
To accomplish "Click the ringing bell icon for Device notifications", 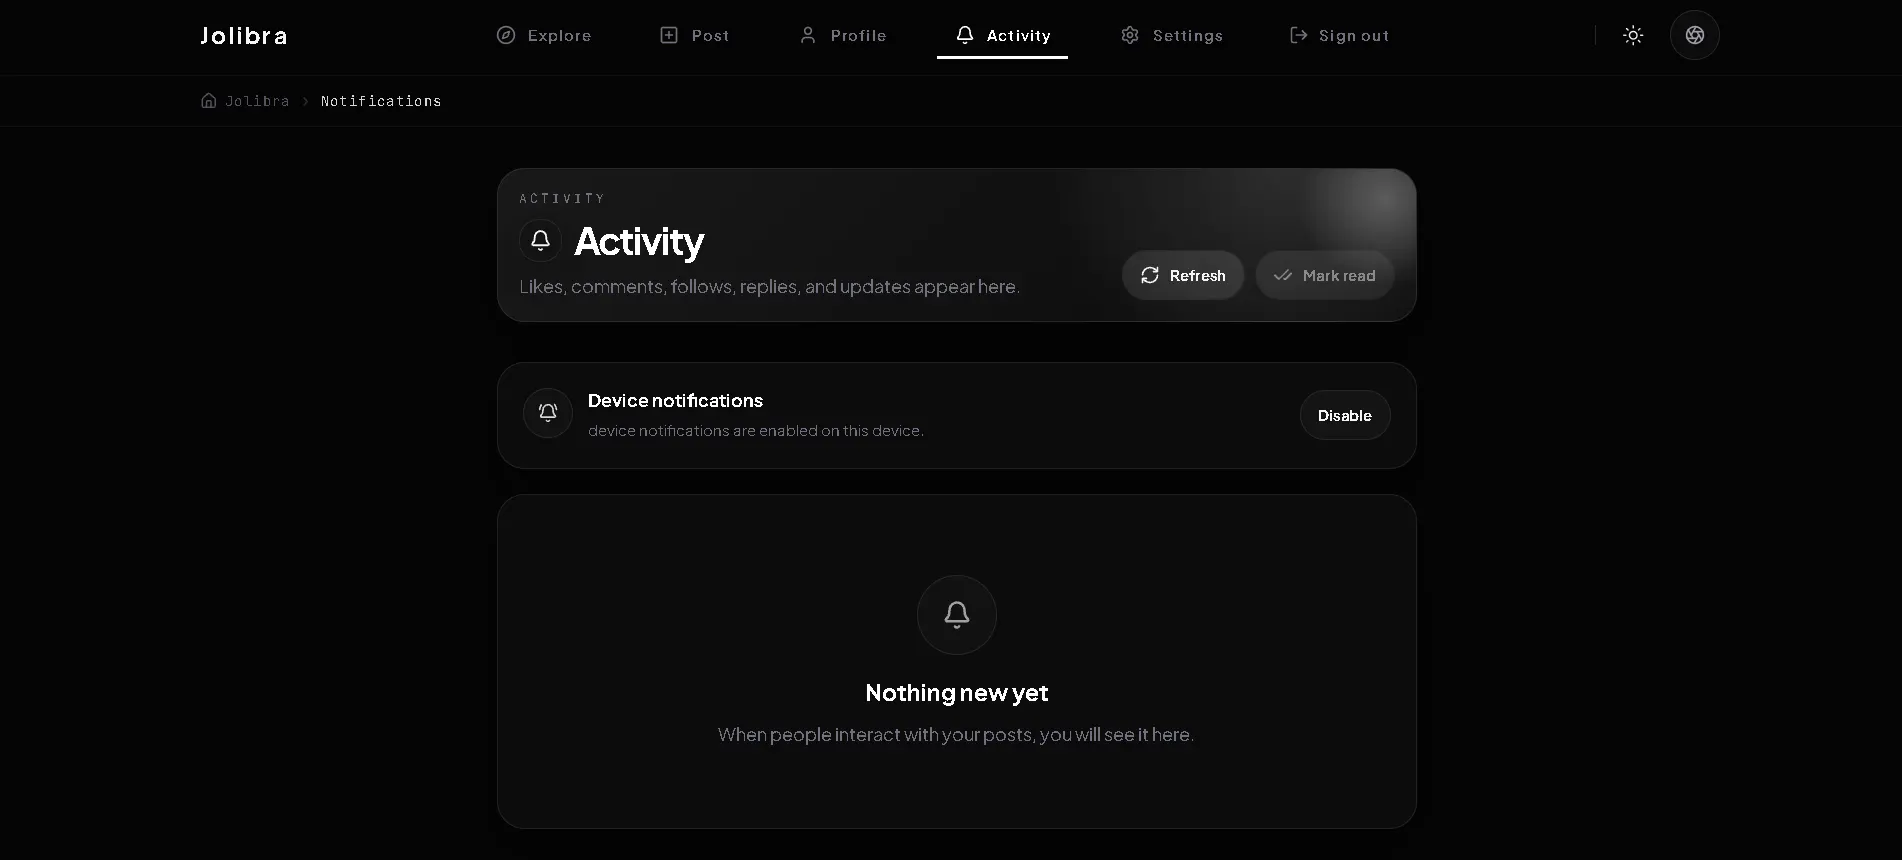I will coord(548,412).
